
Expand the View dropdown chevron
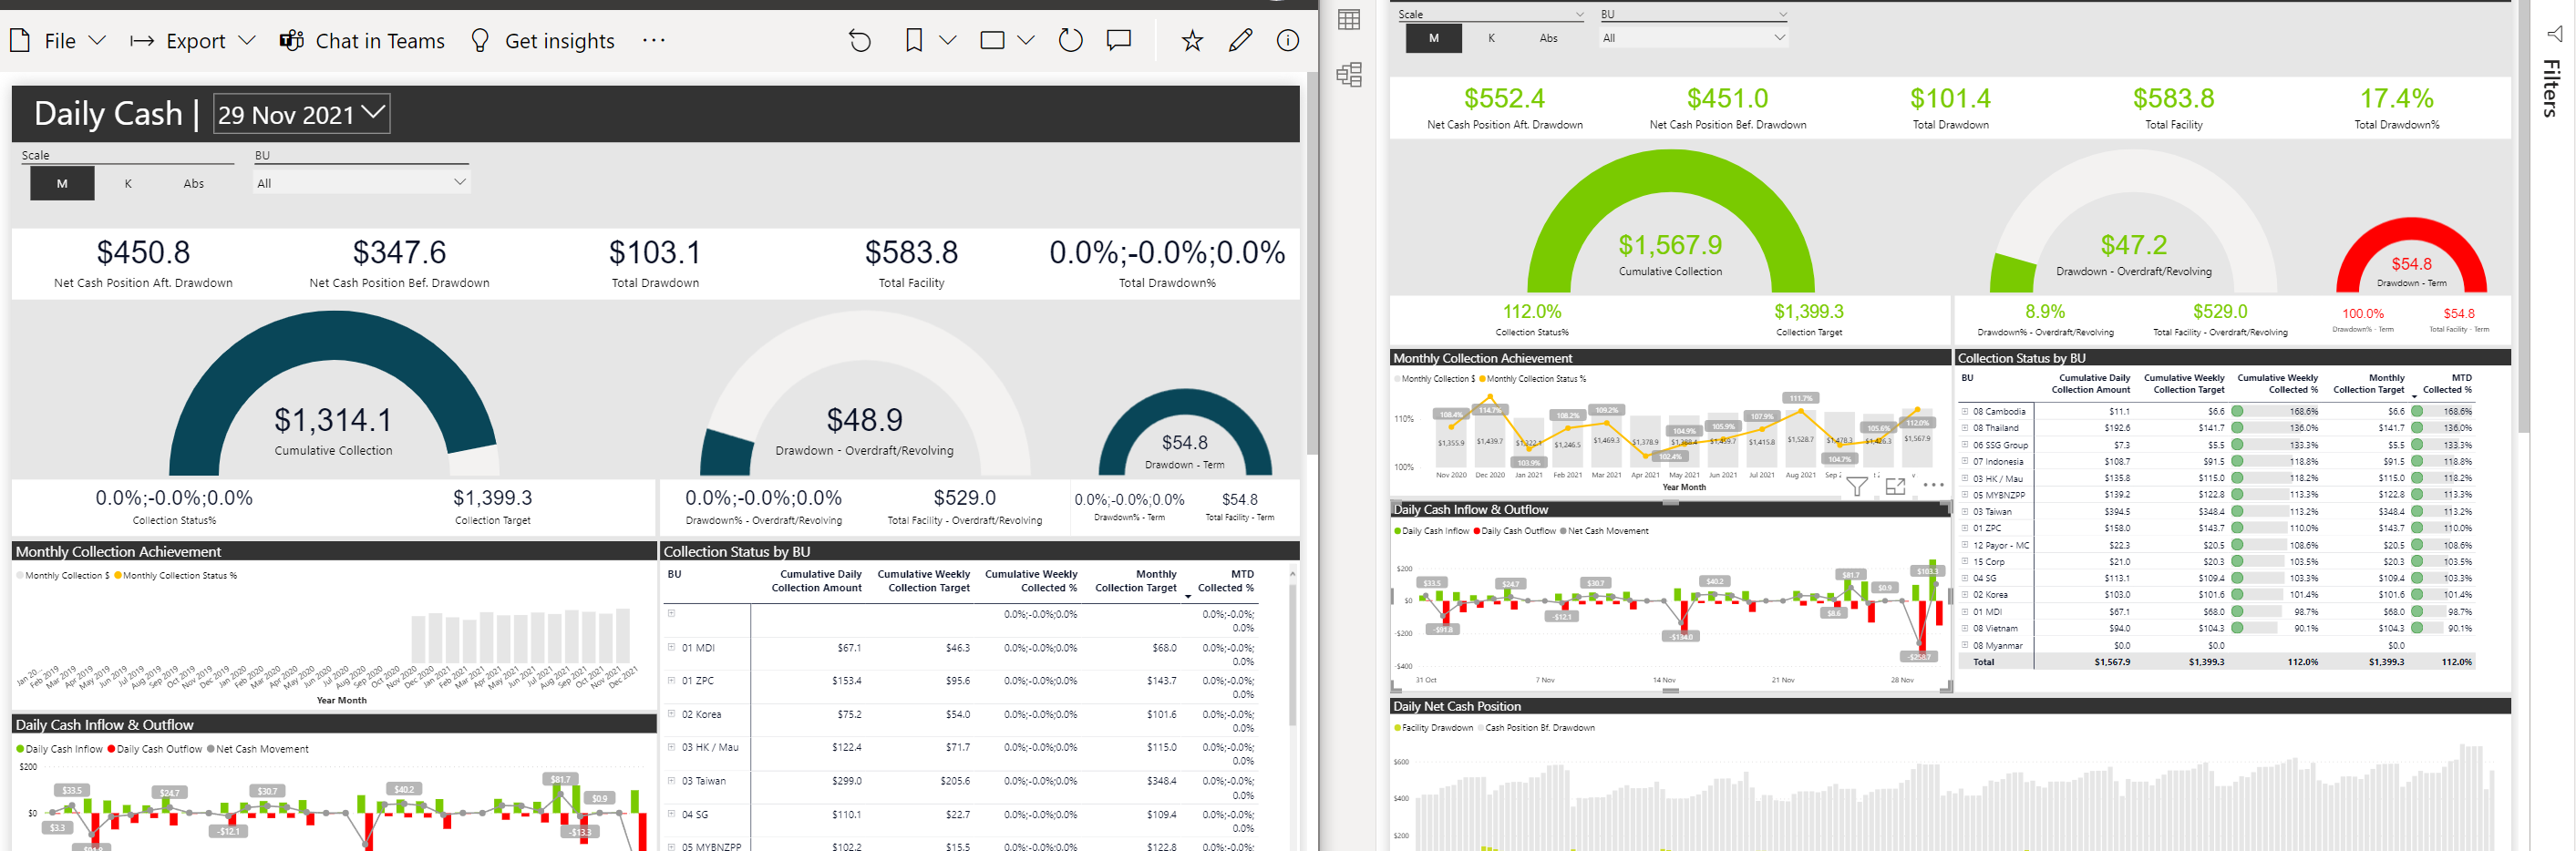coord(1026,41)
